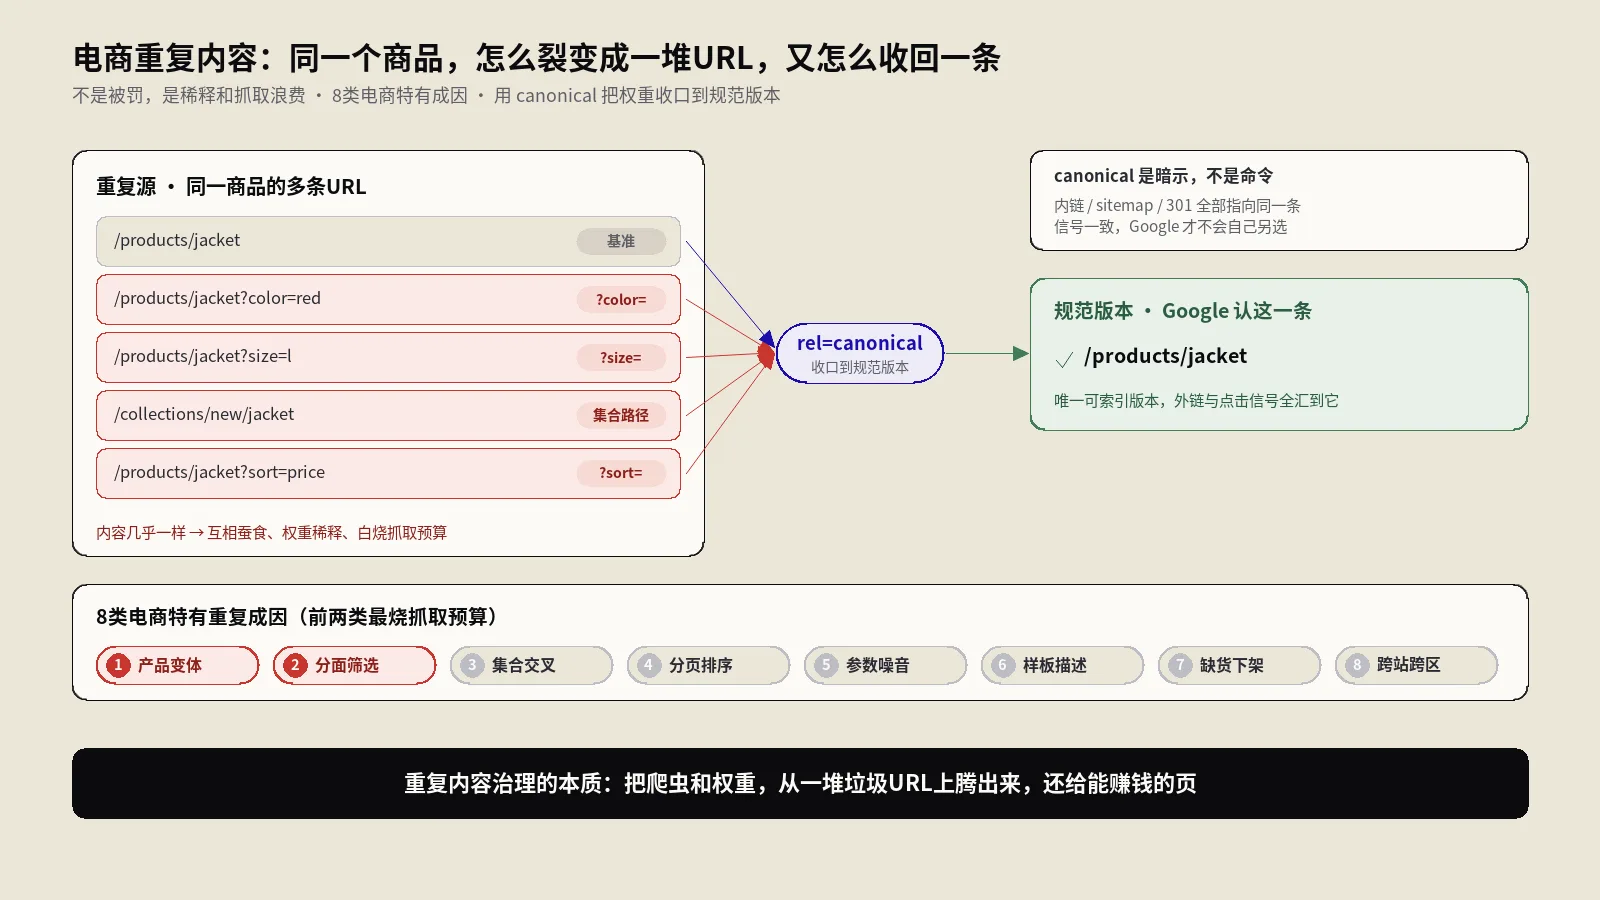
Task: Click the black summary banner at bottom
Action: pos(800,783)
